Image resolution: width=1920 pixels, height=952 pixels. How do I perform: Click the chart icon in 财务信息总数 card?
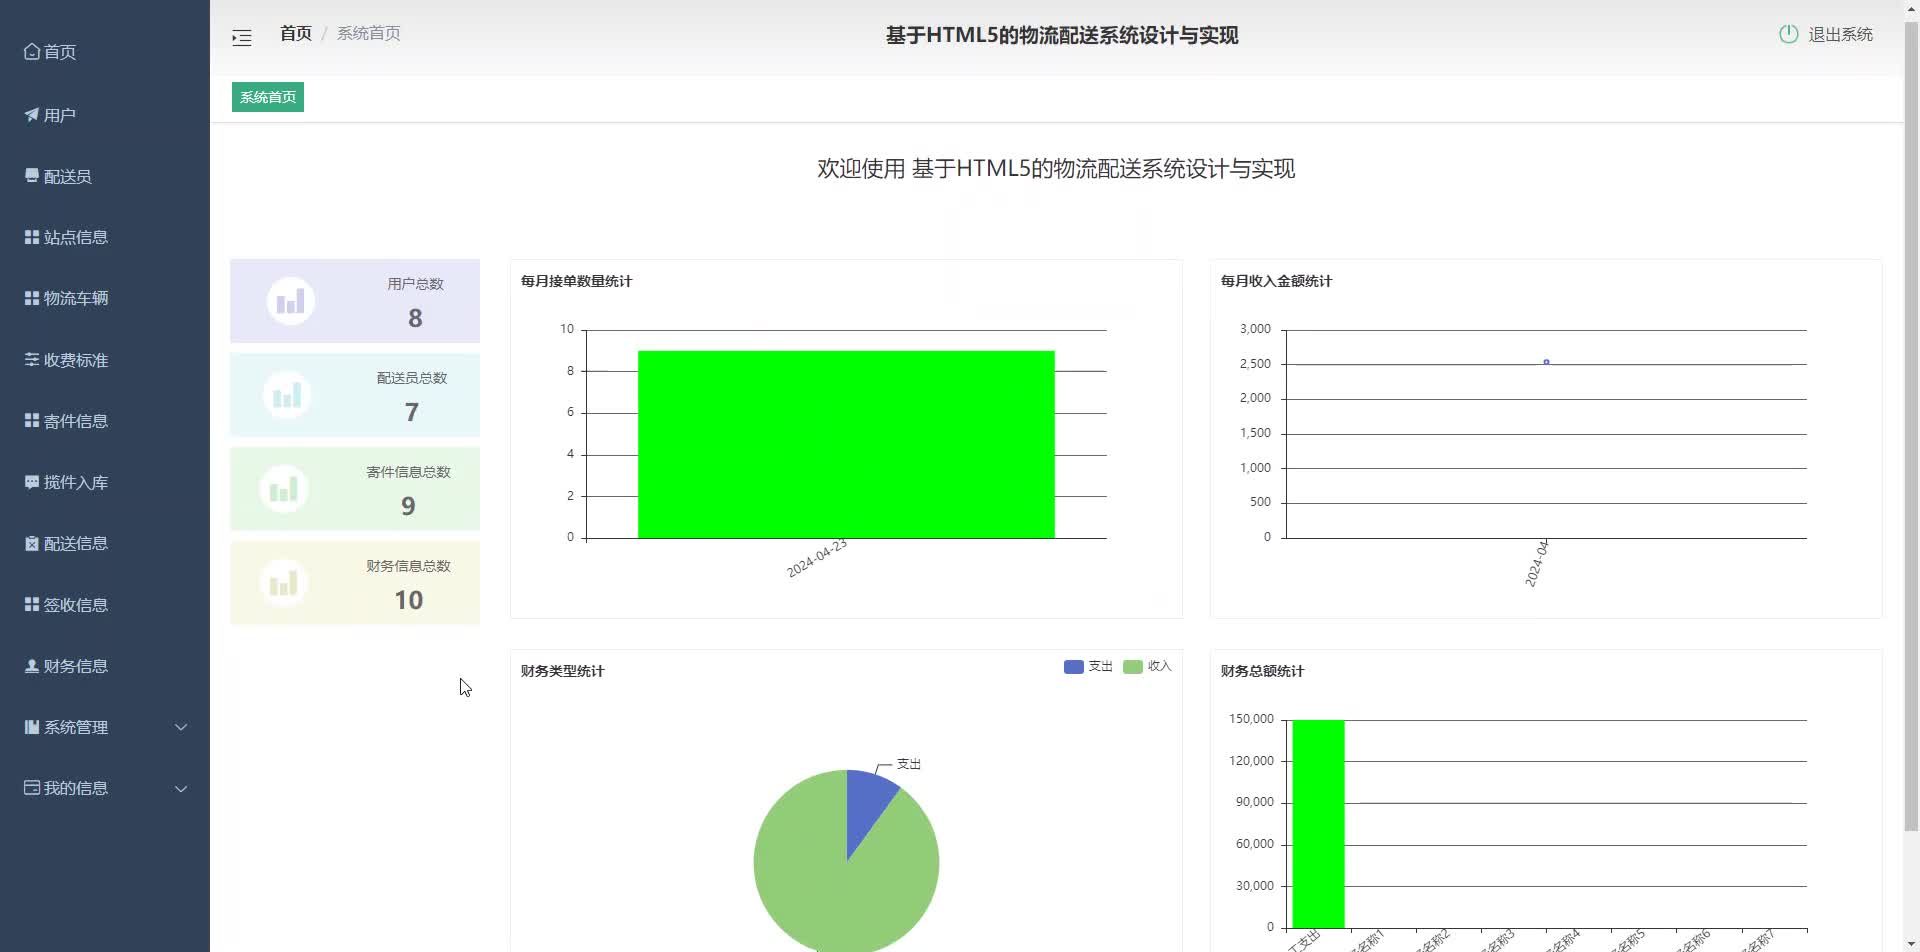(284, 583)
